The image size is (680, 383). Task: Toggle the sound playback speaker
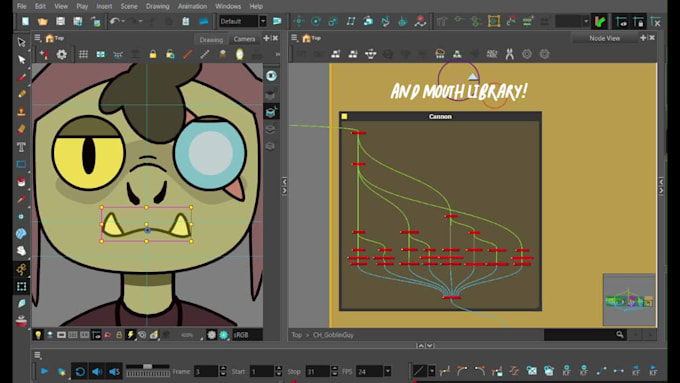(x=97, y=371)
